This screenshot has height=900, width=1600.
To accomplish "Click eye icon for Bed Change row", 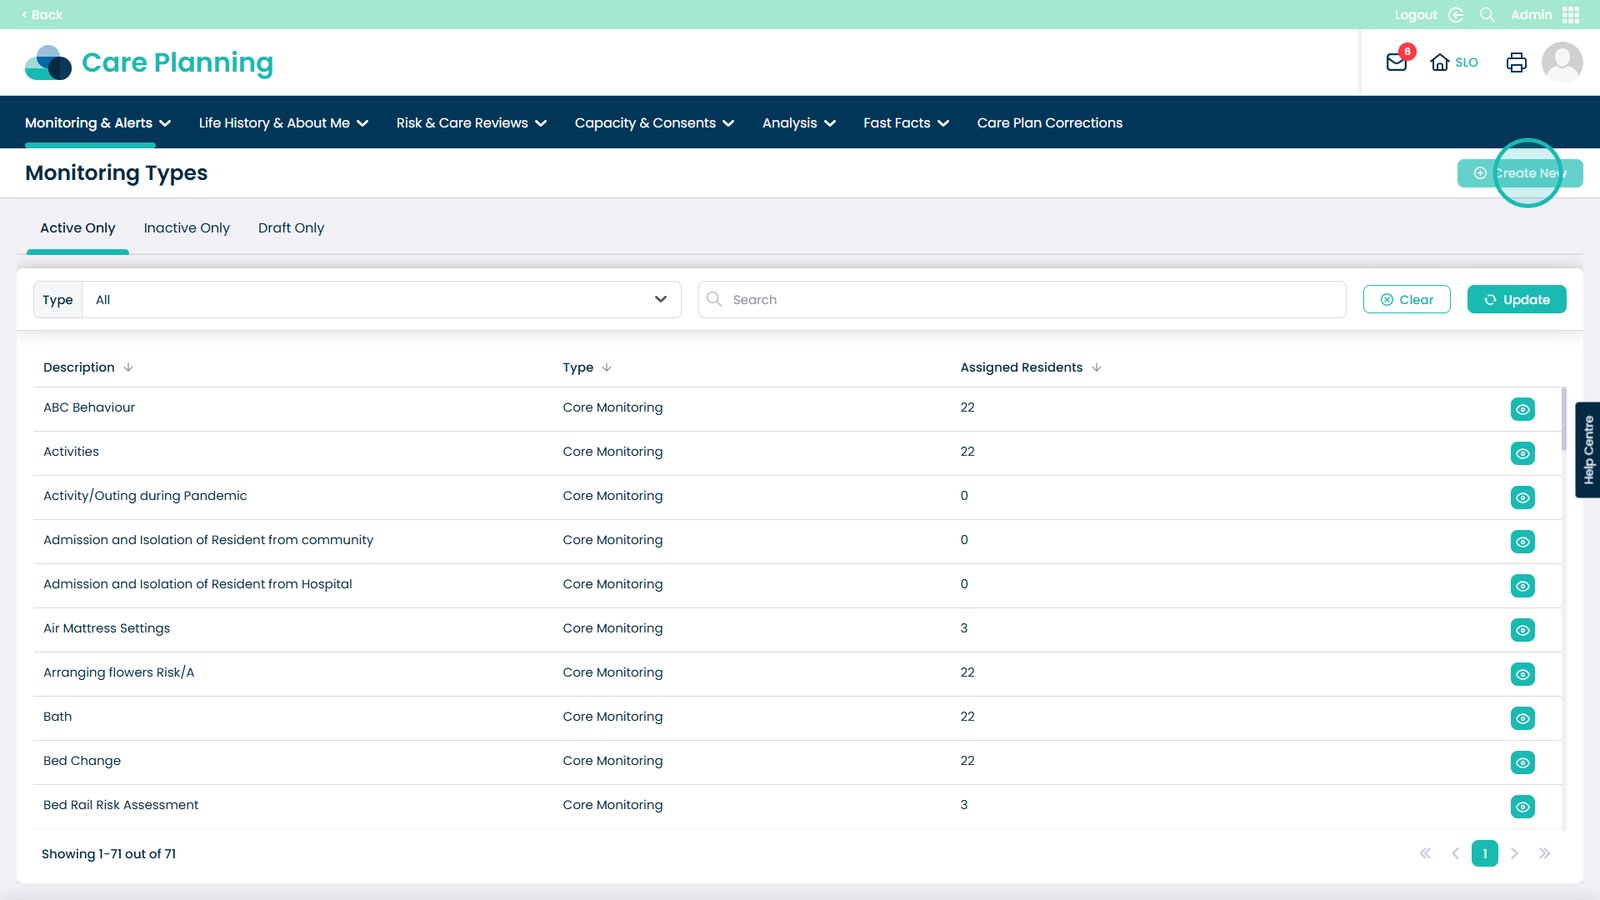I will tap(1522, 762).
